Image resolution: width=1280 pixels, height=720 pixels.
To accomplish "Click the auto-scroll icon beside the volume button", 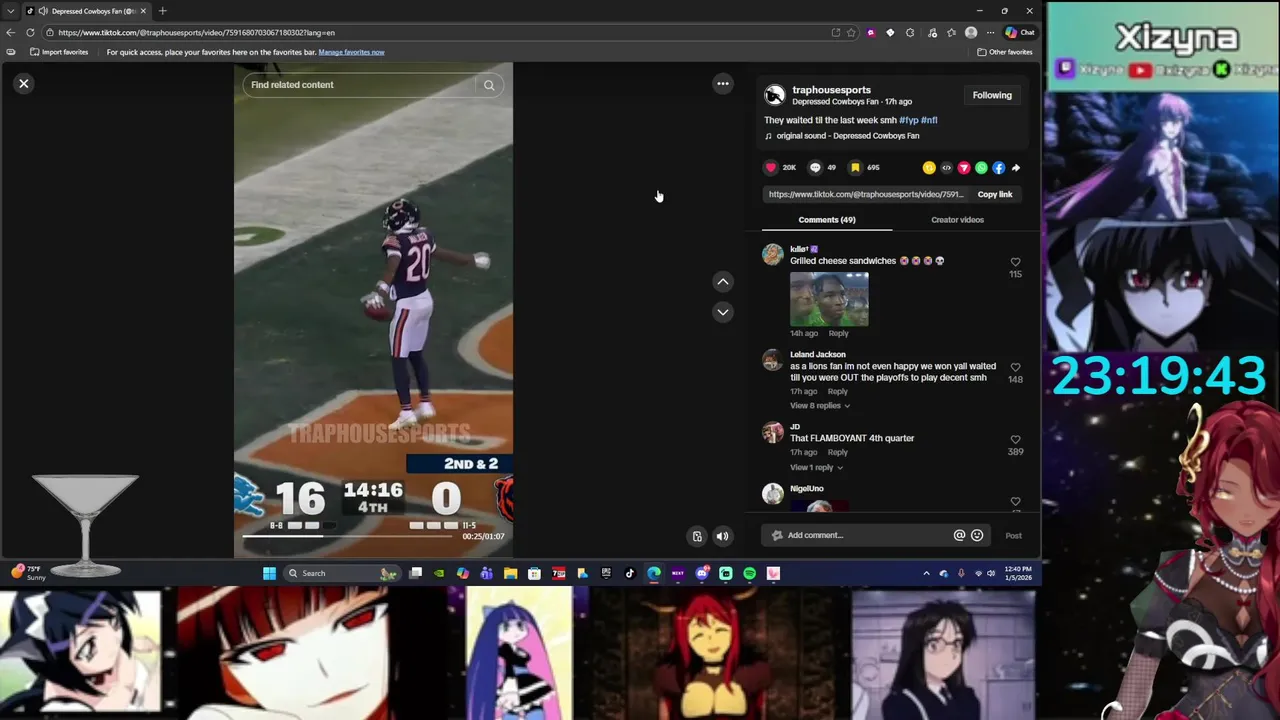I will tap(697, 536).
